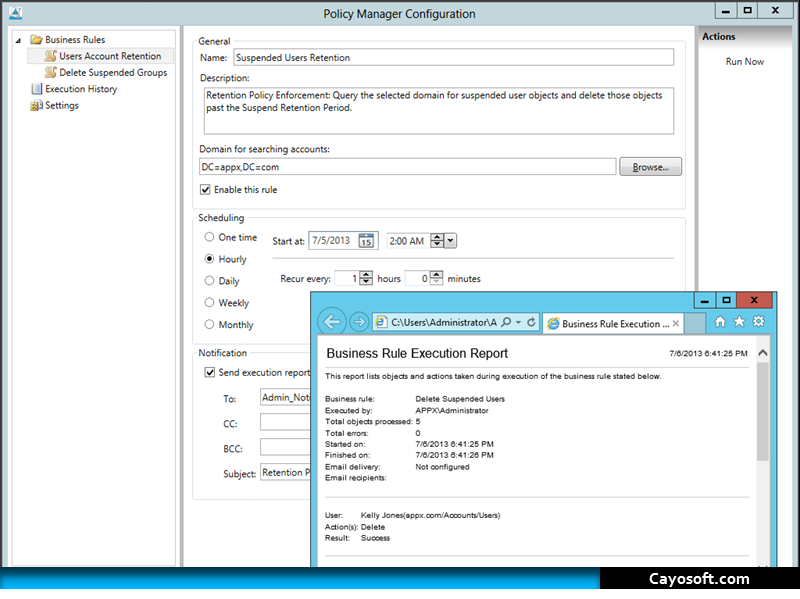The height and width of the screenshot is (599, 800).
Task: Open browser Favorites star icon
Action: [x=739, y=321]
